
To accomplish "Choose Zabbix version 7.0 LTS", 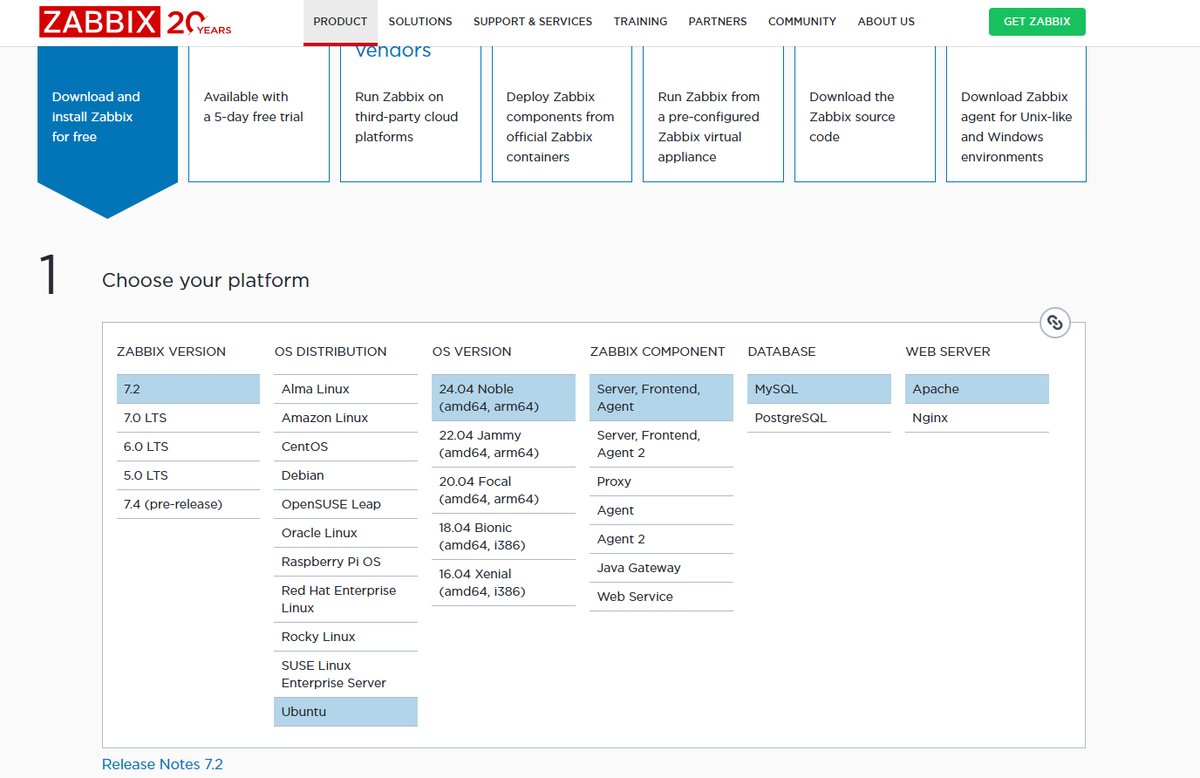I will pyautogui.click(x=188, y=418).
